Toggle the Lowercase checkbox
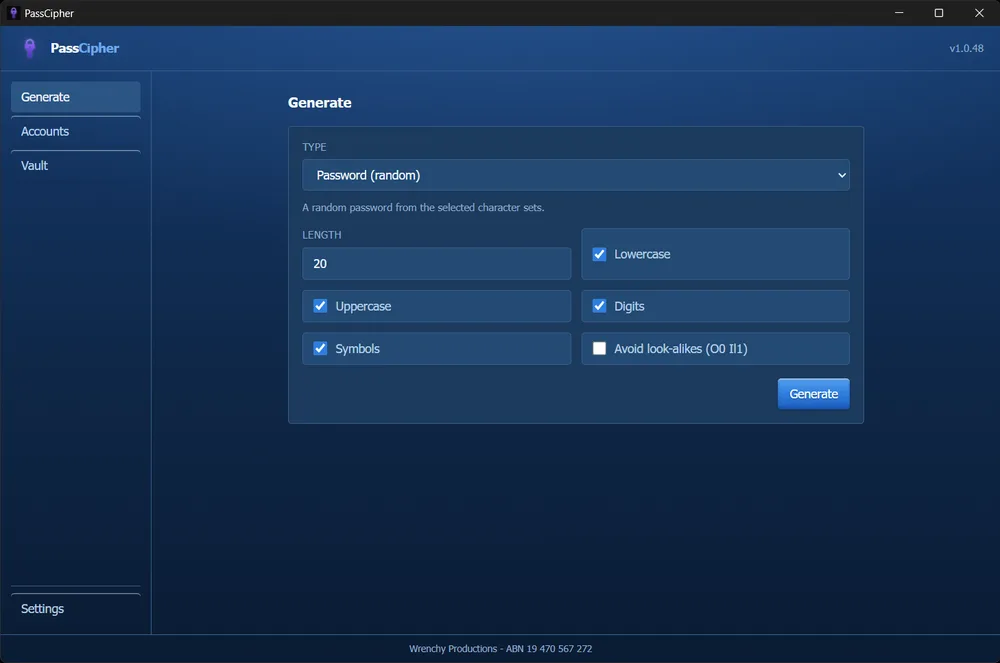Image resolution: width=1000 pixels, height=663 pixels. click(599, 254)
